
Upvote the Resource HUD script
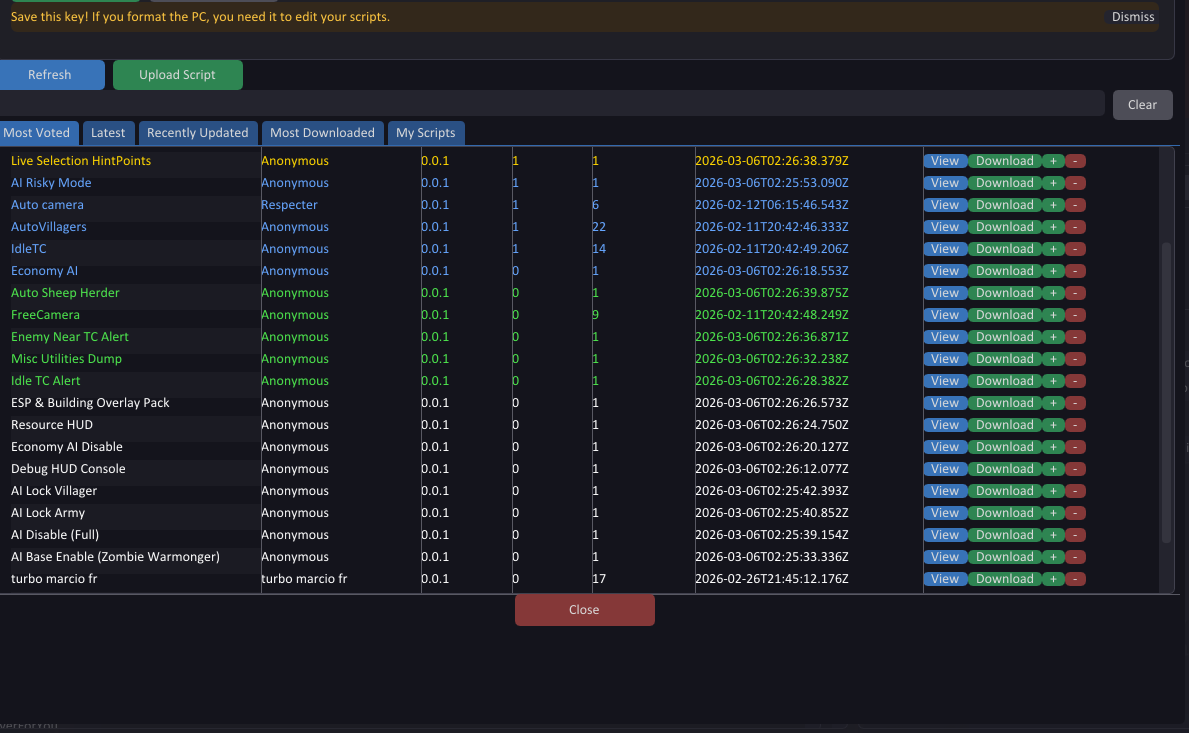point(1053,425)
